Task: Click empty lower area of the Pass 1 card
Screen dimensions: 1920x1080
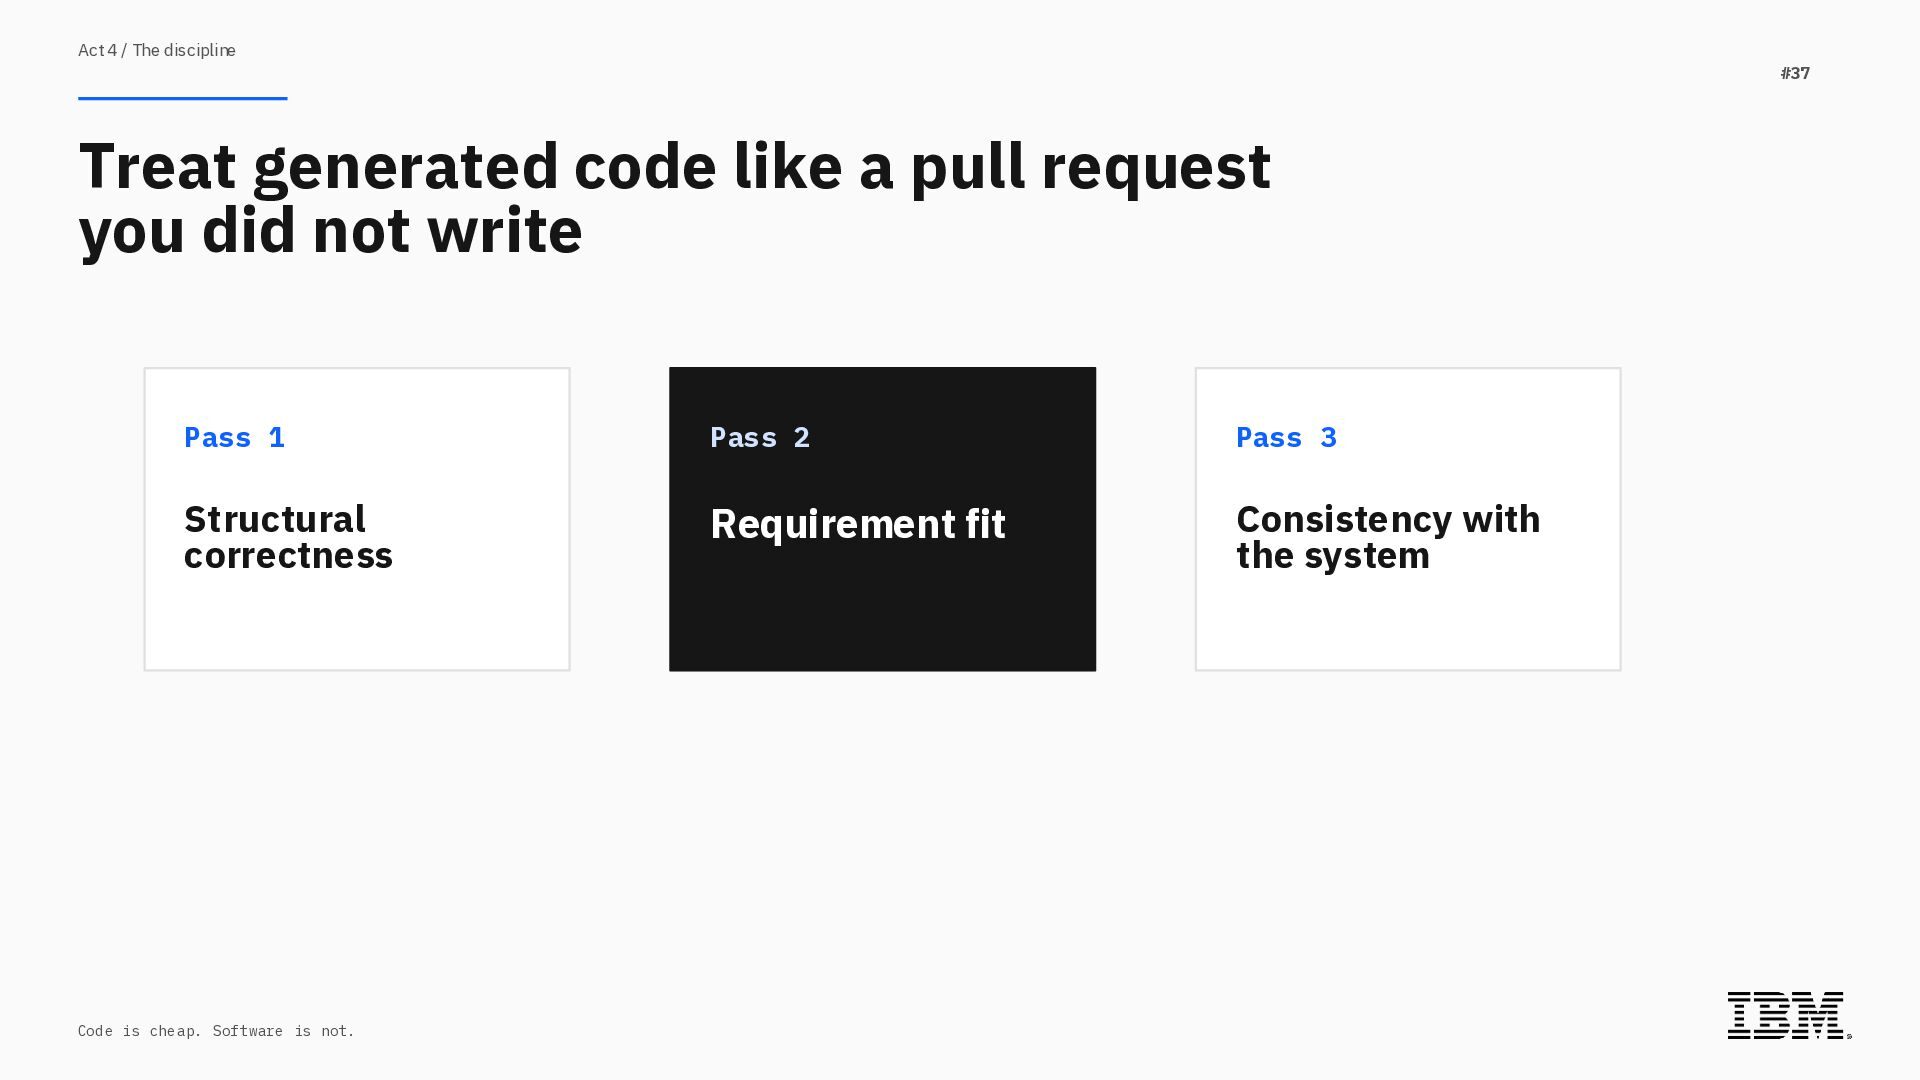Action: pyautogui.click(x=356, y=625)
